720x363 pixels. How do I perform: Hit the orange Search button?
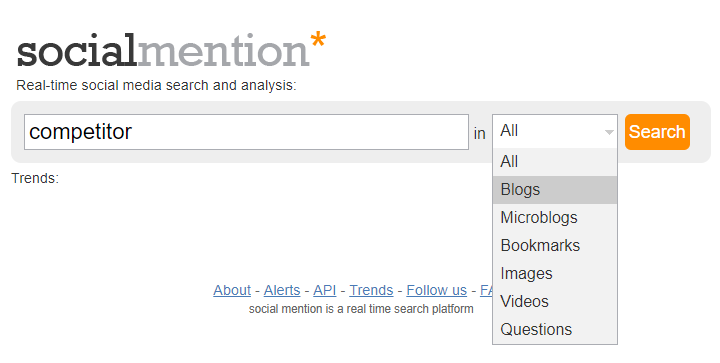[x=657, y=132]
